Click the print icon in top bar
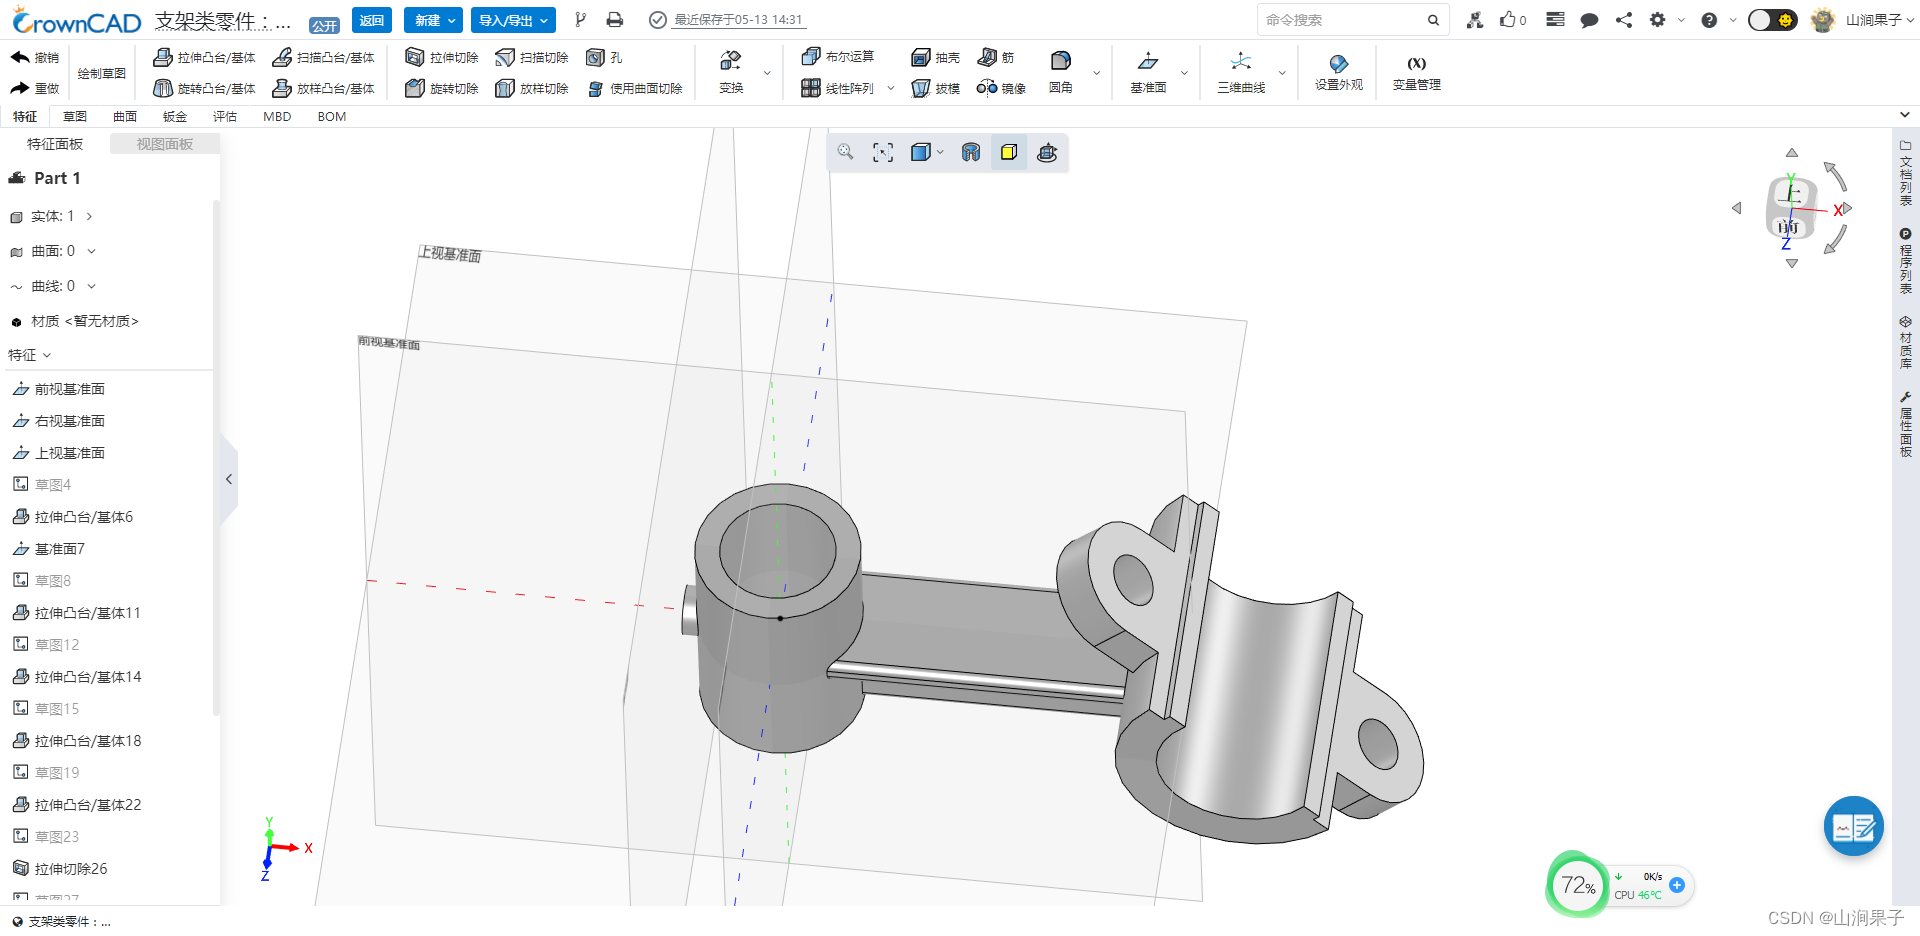The height and width of the screenshot is (936, 1920). pyautogui.click(x=615, y=20)
